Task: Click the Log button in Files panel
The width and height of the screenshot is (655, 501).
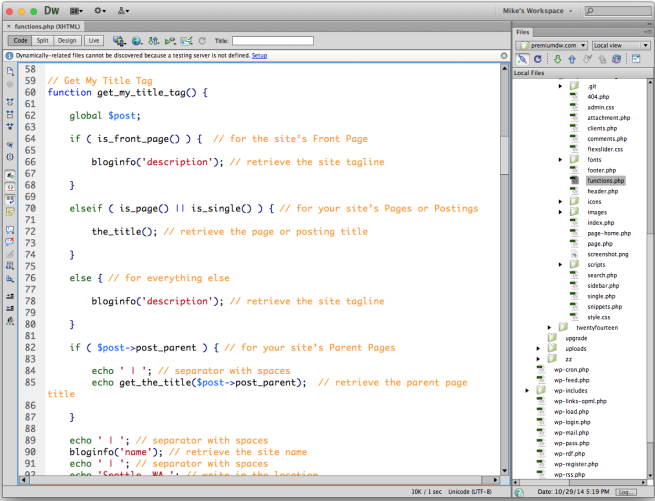Action: (x=625, y=492)
